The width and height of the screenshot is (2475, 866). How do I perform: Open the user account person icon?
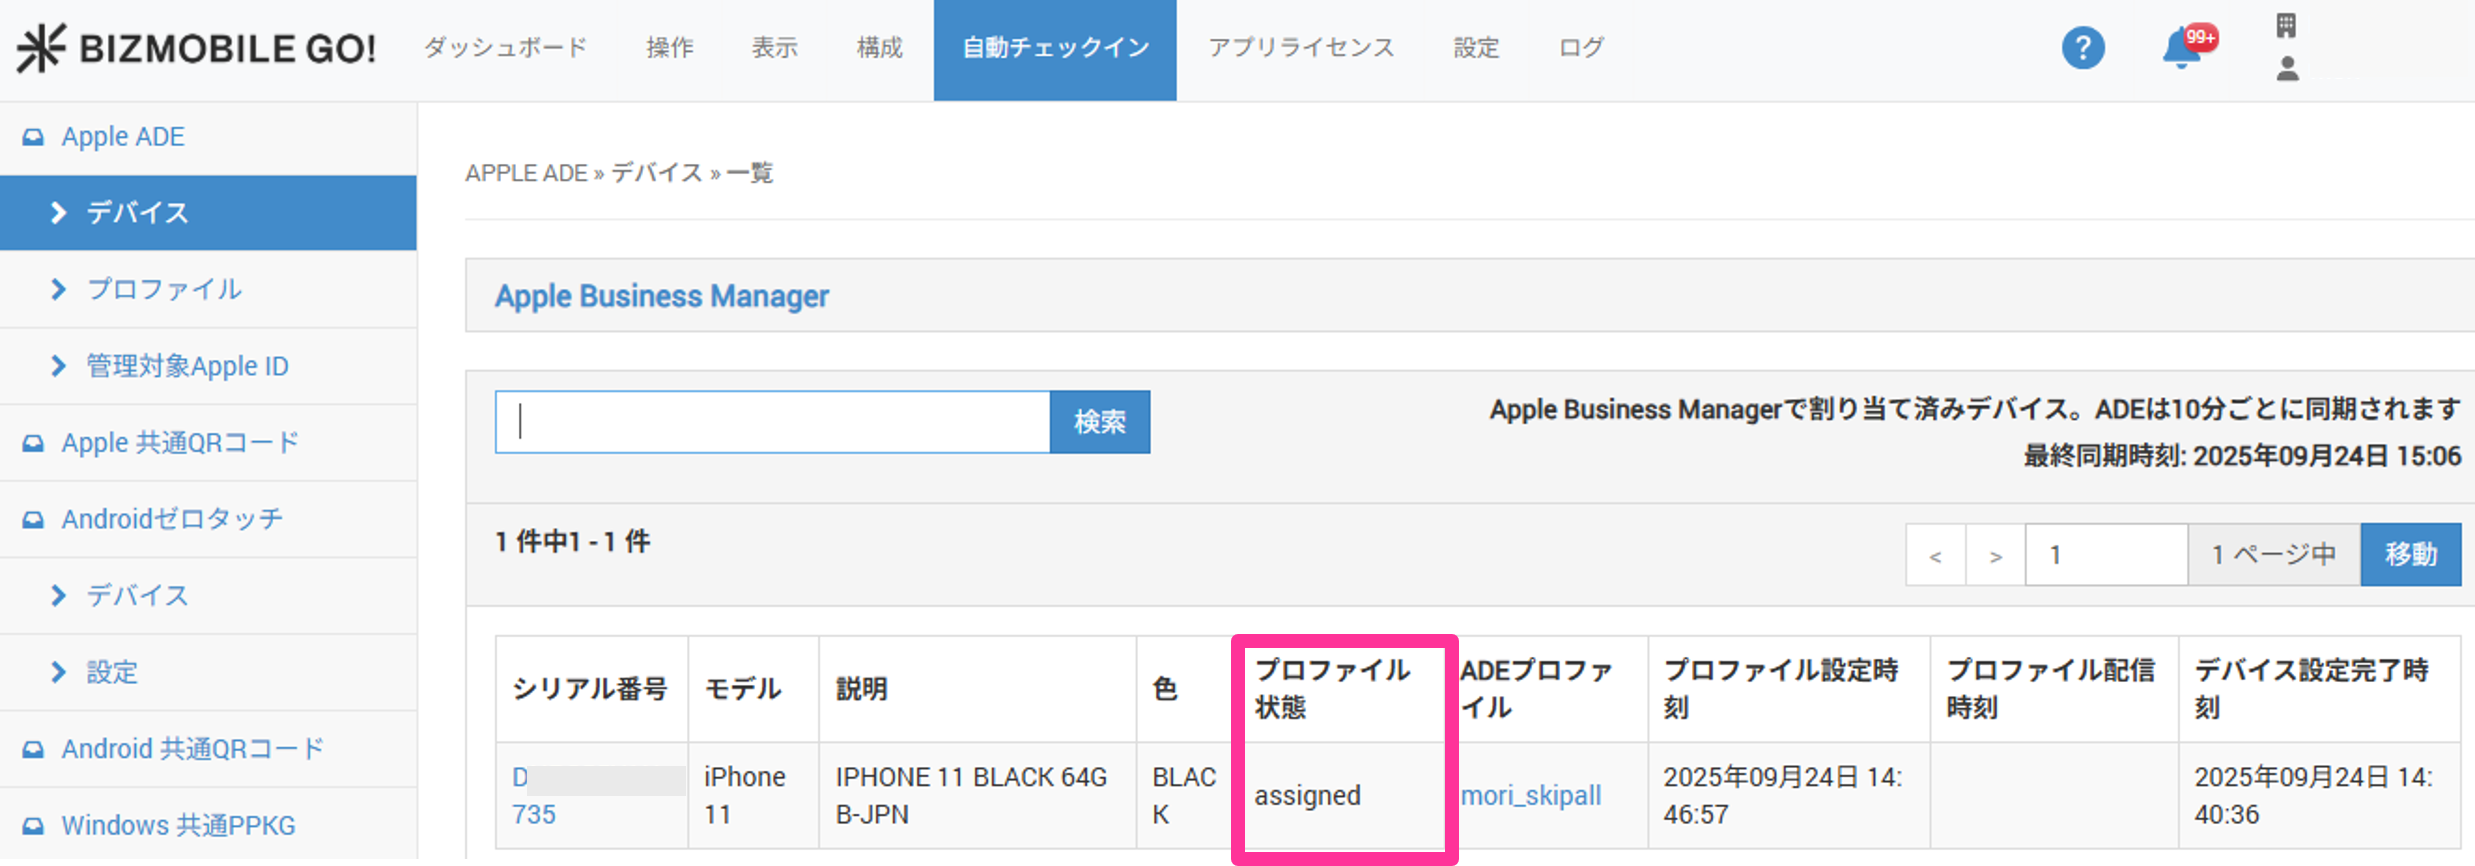(x=2287, y=69)
